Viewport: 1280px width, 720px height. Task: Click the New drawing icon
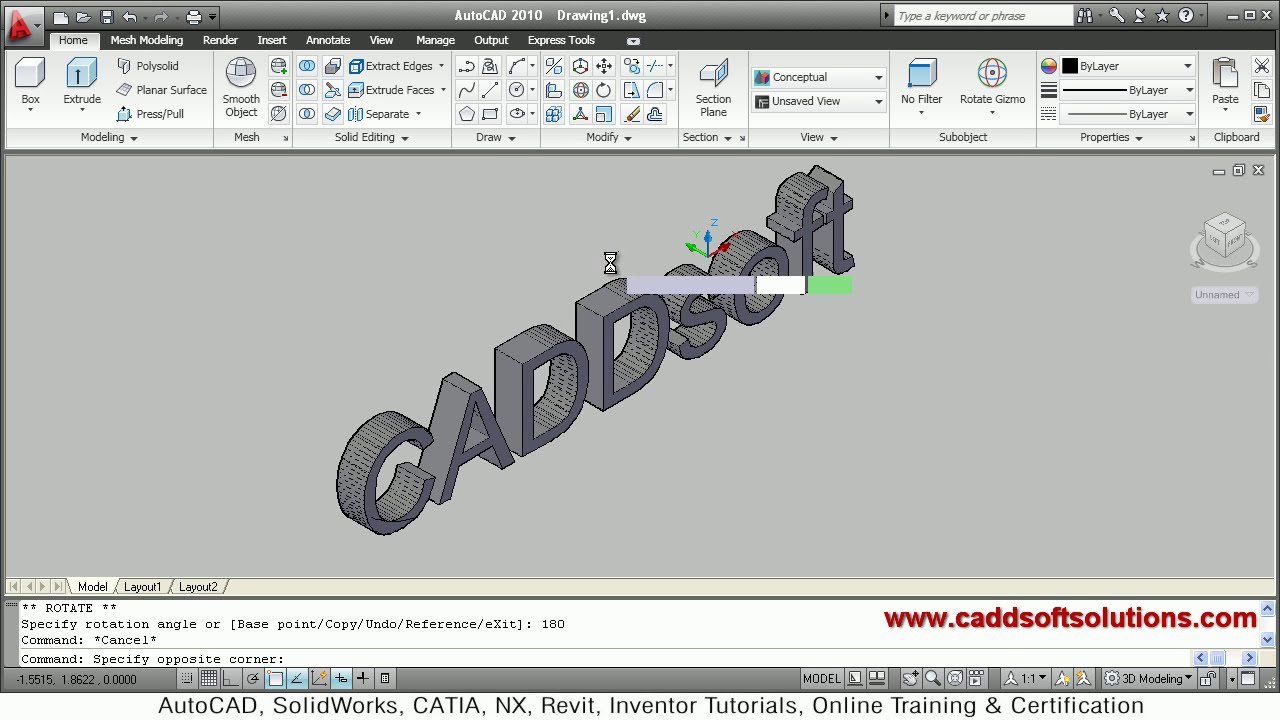tap(61, 17)
